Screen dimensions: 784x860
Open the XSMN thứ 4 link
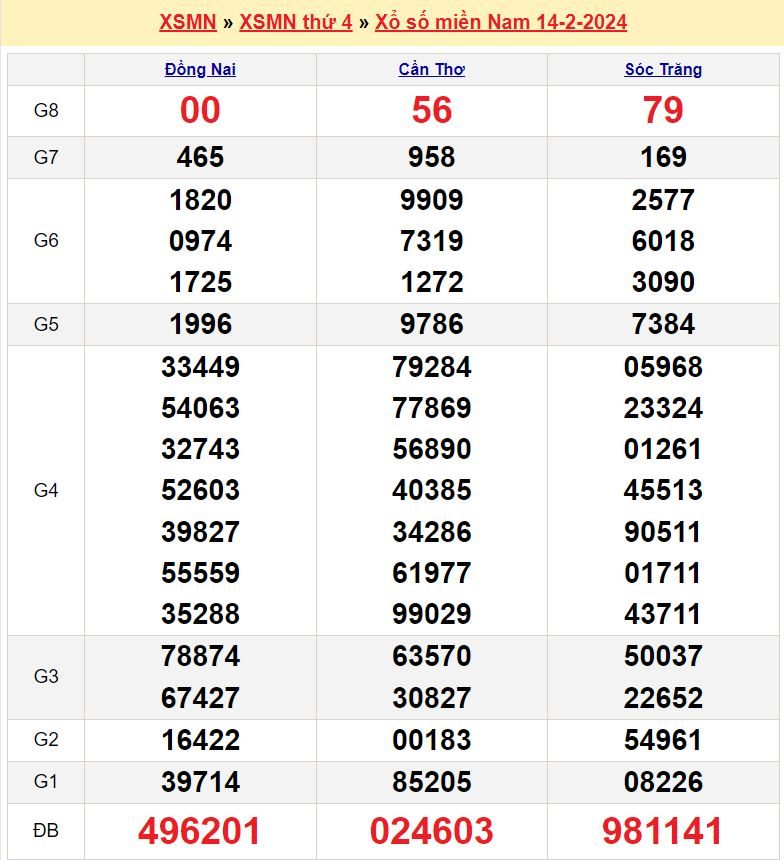296,22
